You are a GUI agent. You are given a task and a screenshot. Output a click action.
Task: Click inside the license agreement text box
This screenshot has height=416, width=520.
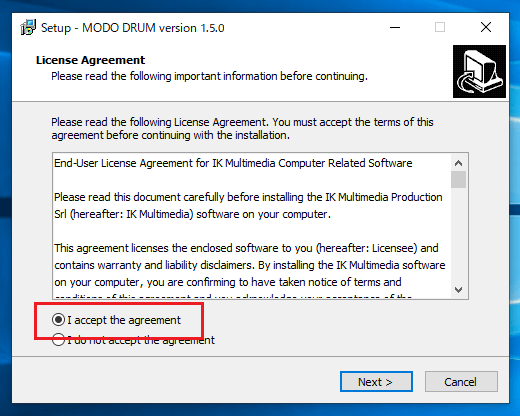coord(252,226)
